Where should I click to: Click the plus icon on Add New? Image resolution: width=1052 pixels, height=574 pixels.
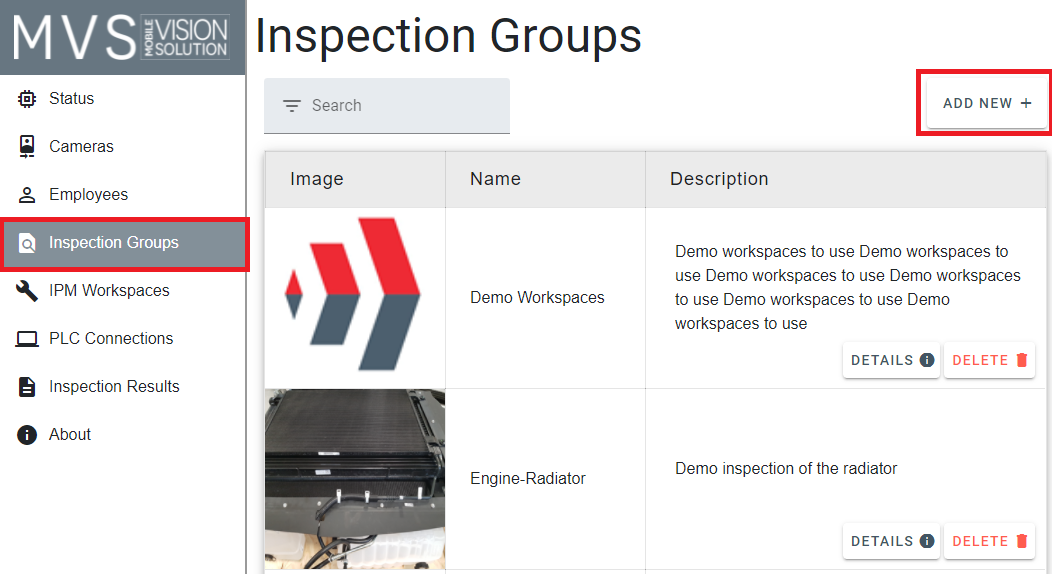point(1026,103)
